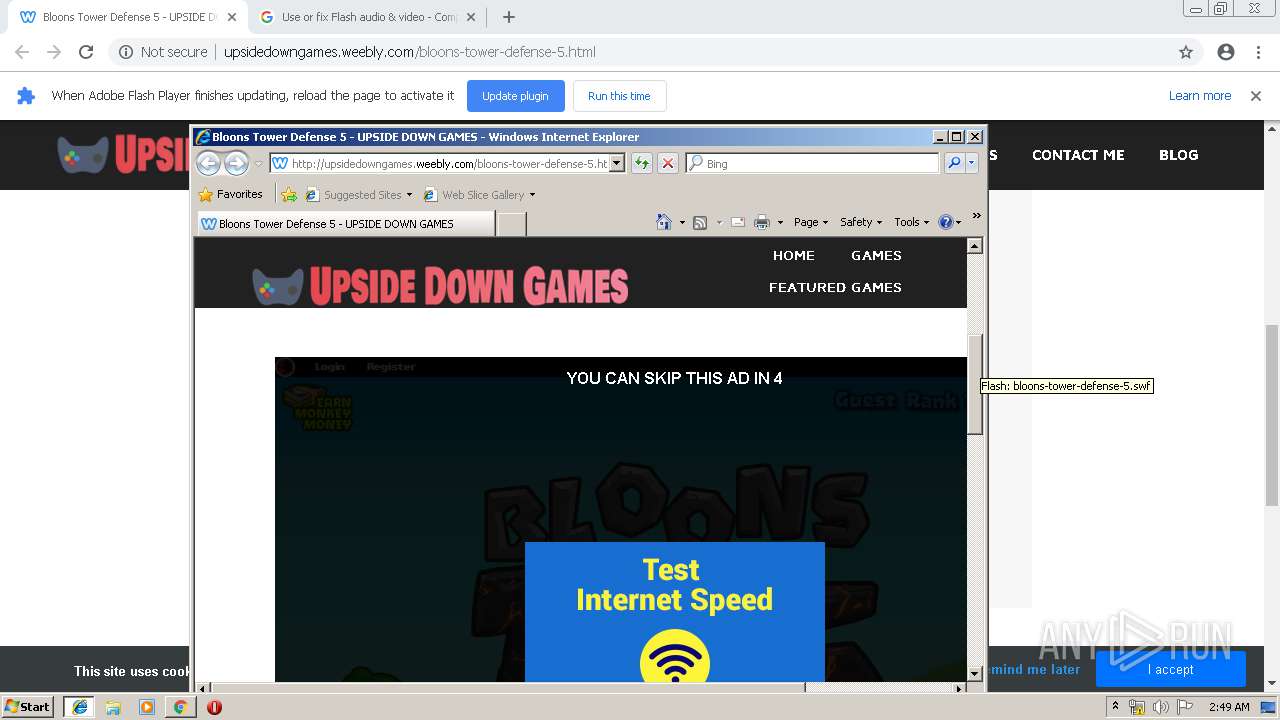Click Chrome's forward arrow
The height and width of the screenshot is (720, 1280).
tap(54, 52)
